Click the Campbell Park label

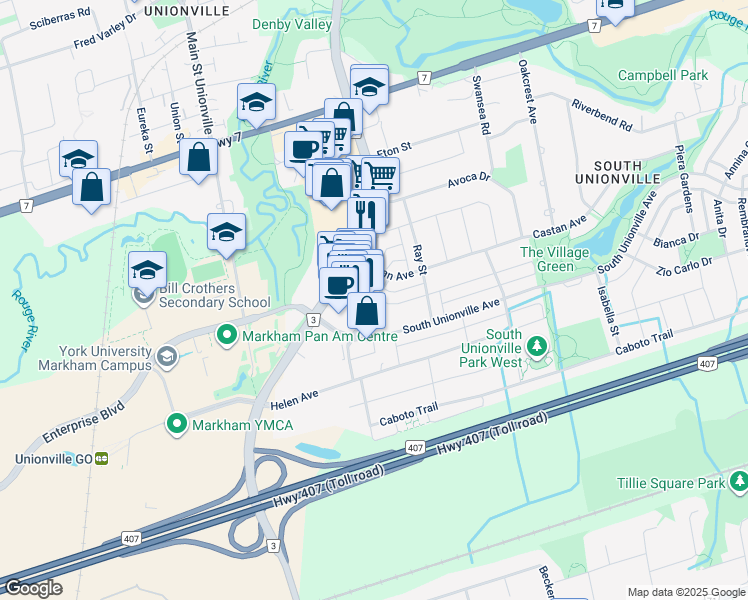pos(663,75)
